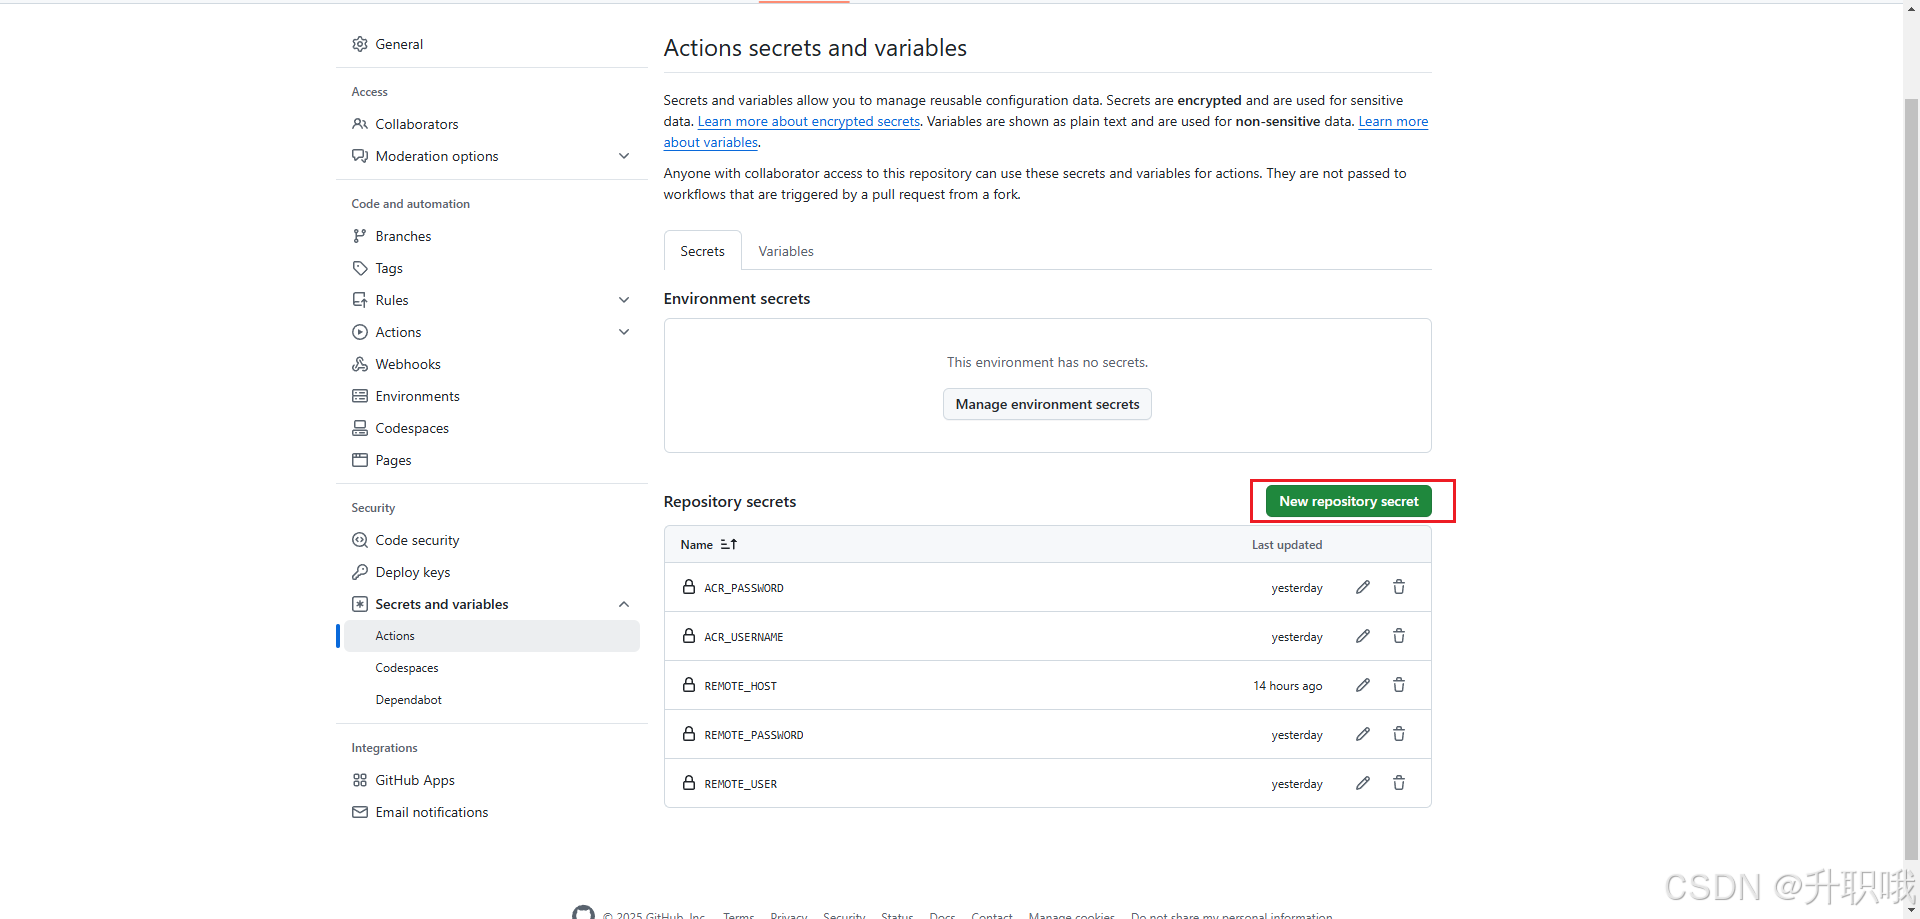Click the Webhooks icon in sidebar
Viewport: 1920px width, 919px height.
(360, 364)
